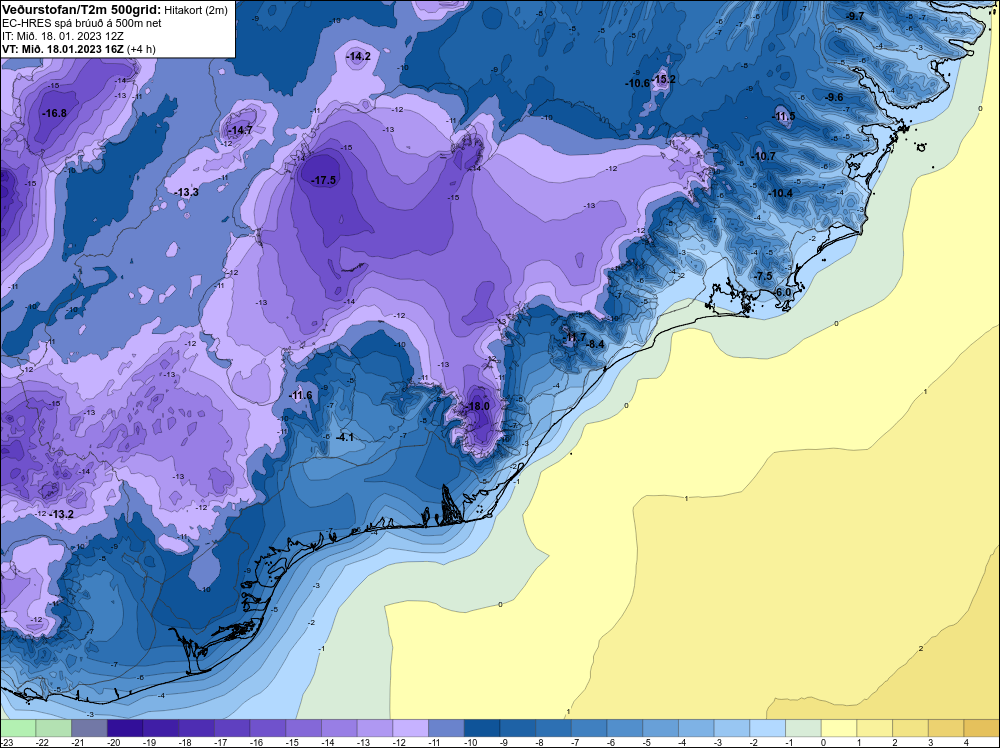
Task: Click the legend swatch between -6 and -5
Action: point(625,728)
